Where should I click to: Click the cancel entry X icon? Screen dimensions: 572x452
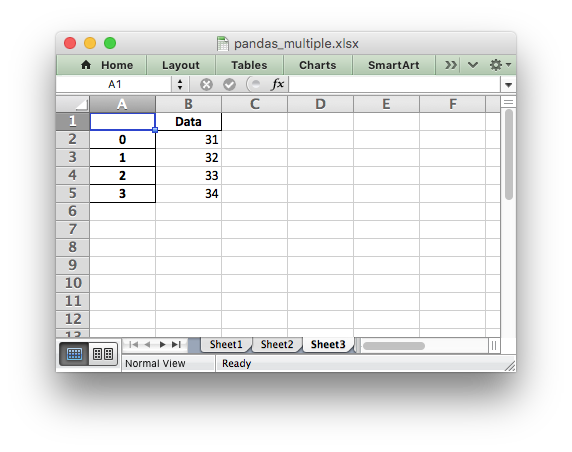[x=206, y=85]
